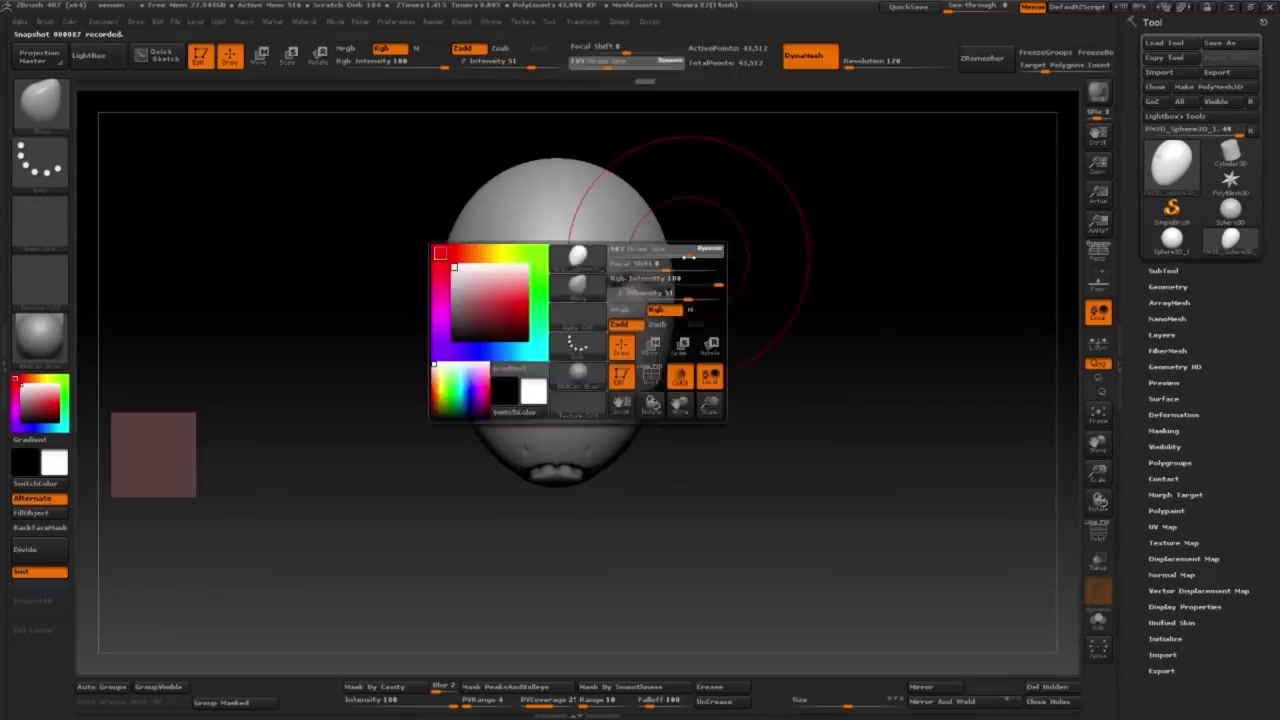The width and height of the screenshot is (1280, 720).
Task: Expand the FiberMesh section
Action: [1168, 351]
